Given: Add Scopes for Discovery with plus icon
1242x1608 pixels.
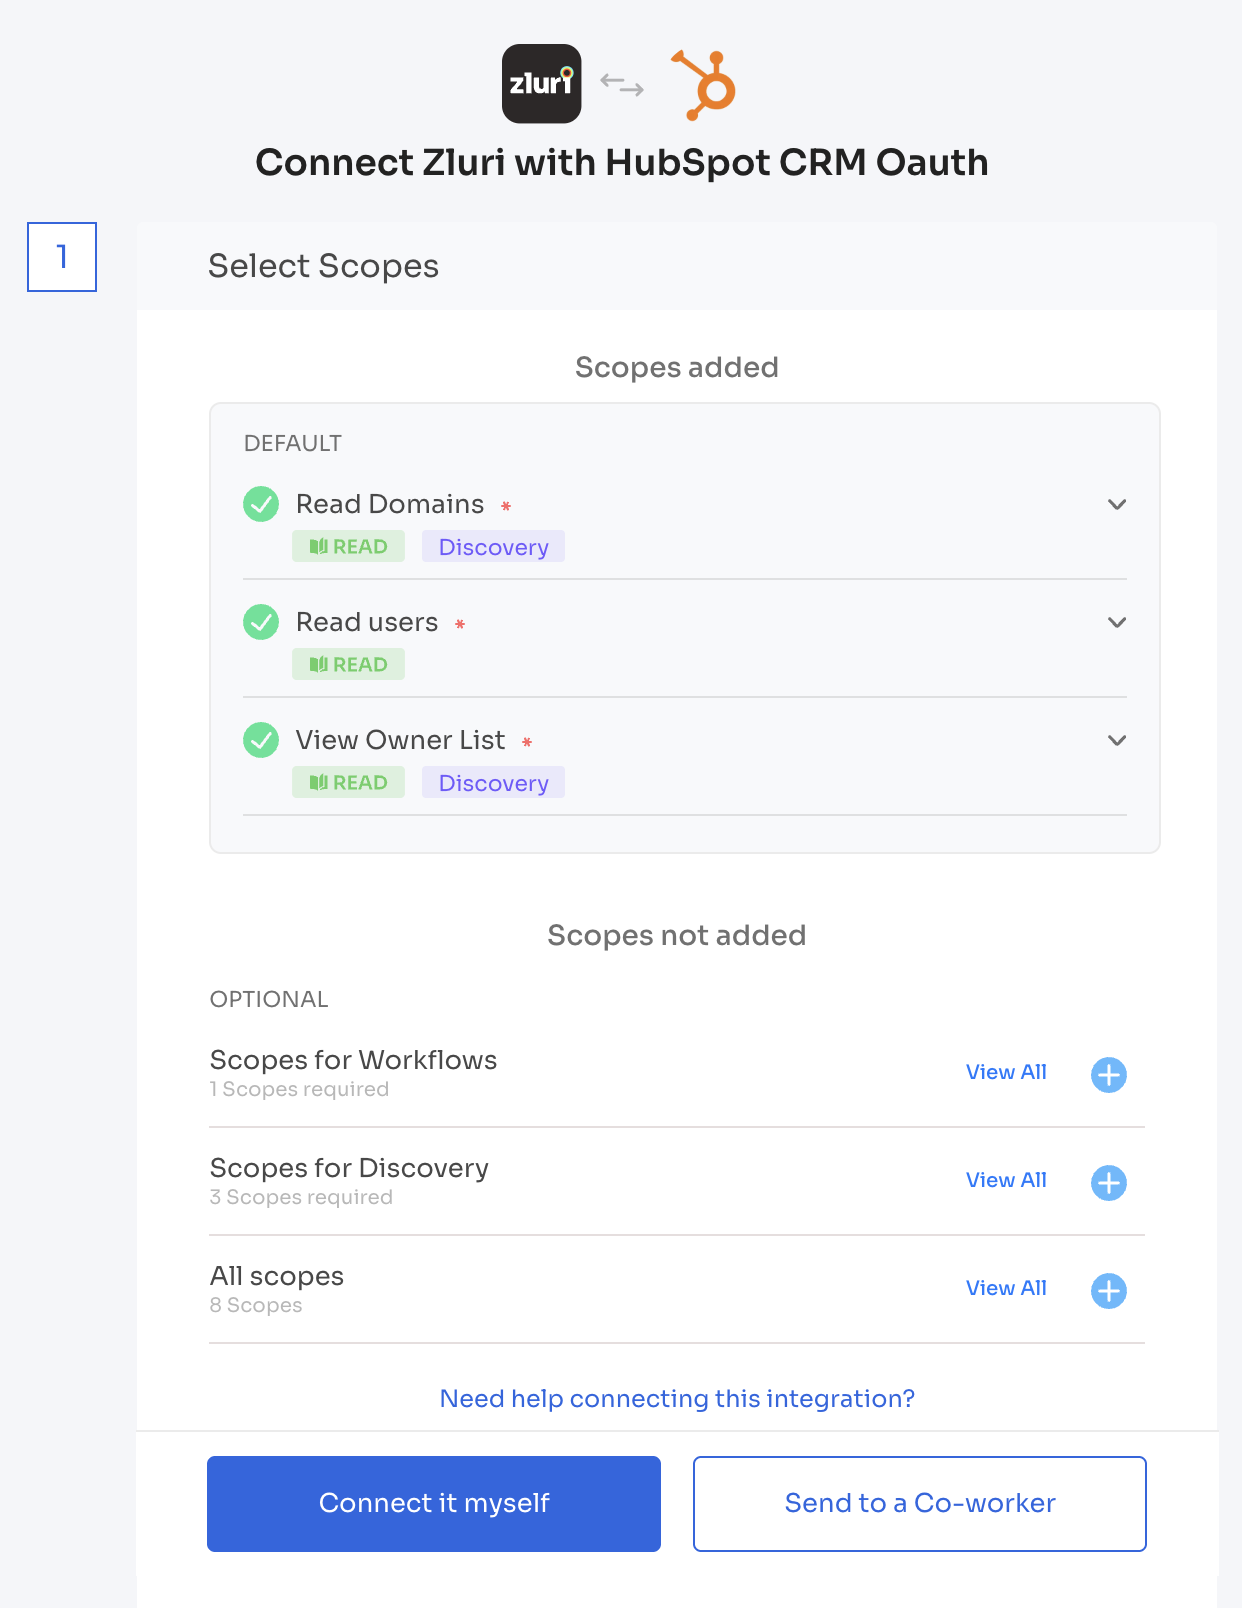Looking at the screenshot, I should (x=1108, y=1183).
